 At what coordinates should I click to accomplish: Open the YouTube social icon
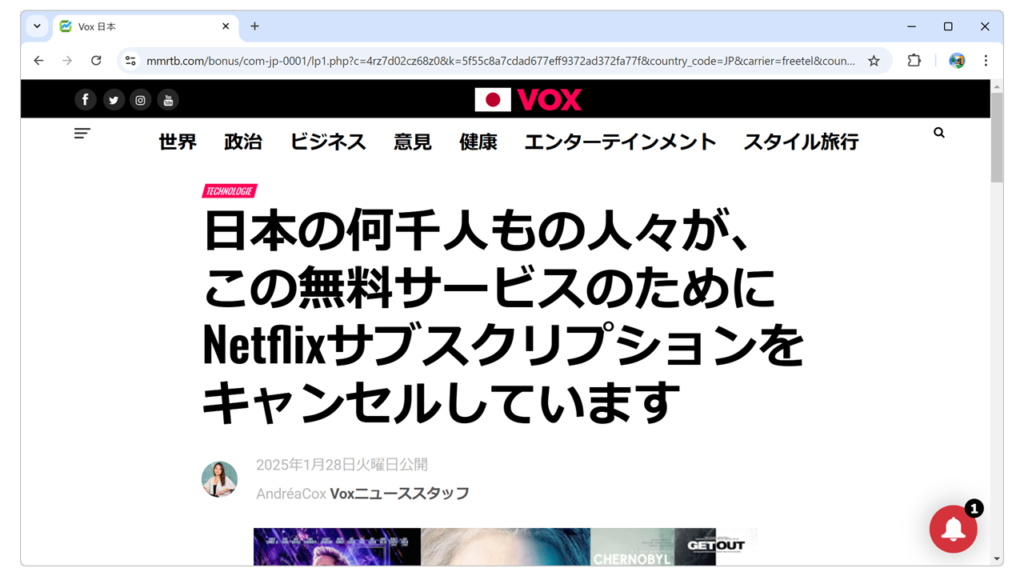[168, 99]
